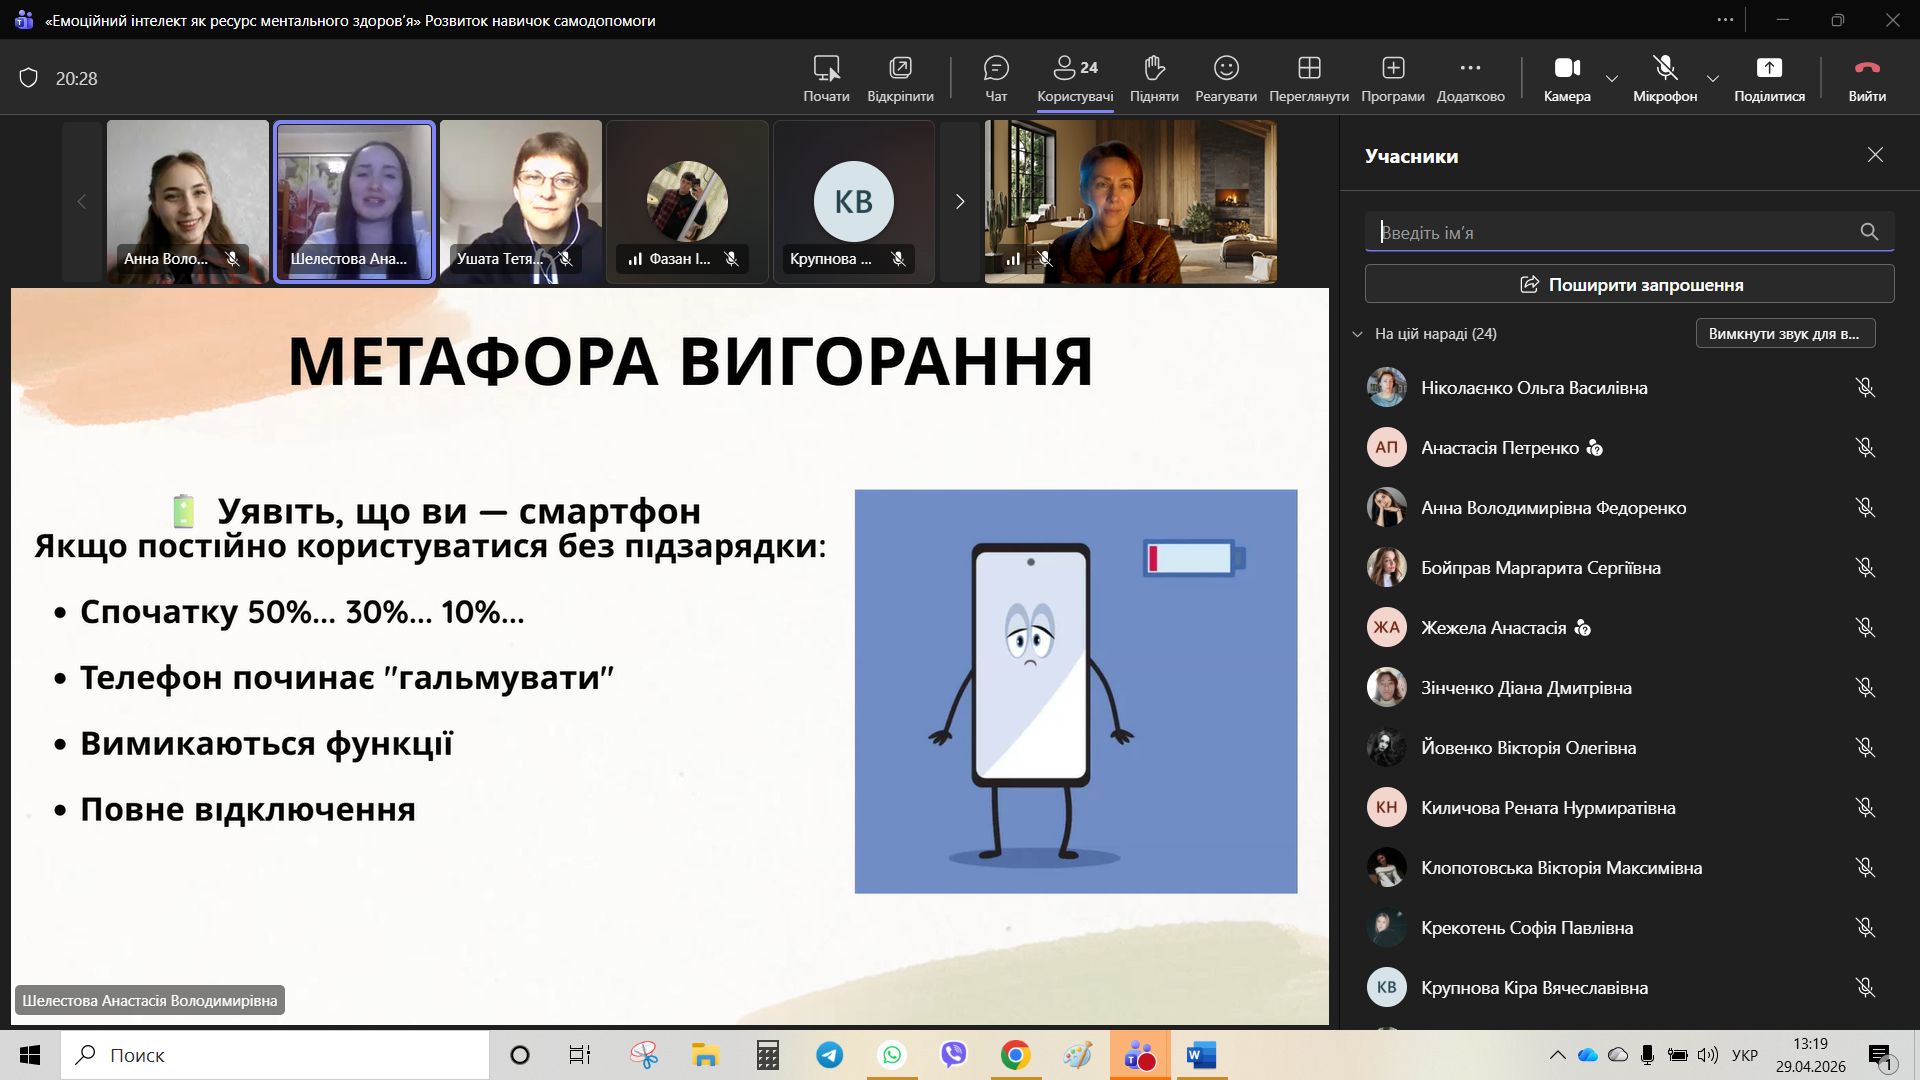
Task: Toggle mute icon for Ніколаєнко Ольга Василівна
Action: pyautogui.click(x=1865, y=388)
